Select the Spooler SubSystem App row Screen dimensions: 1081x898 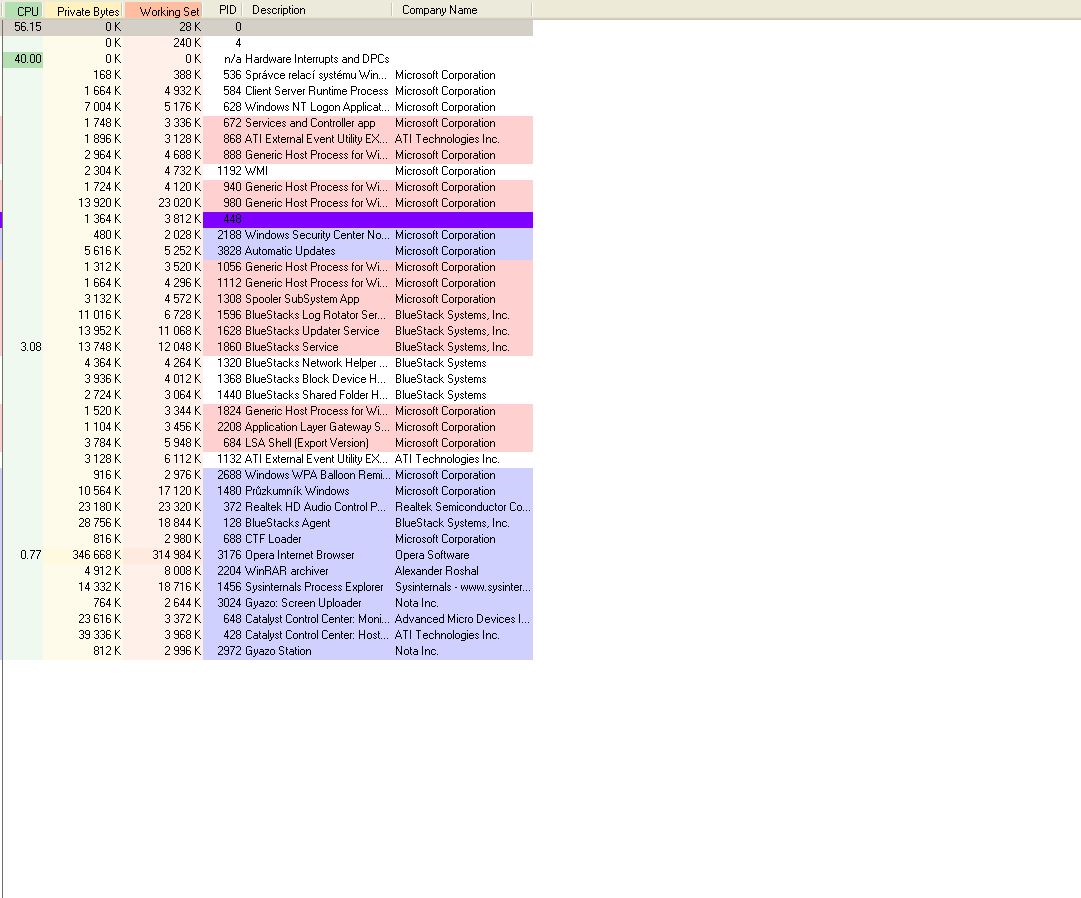267,299
